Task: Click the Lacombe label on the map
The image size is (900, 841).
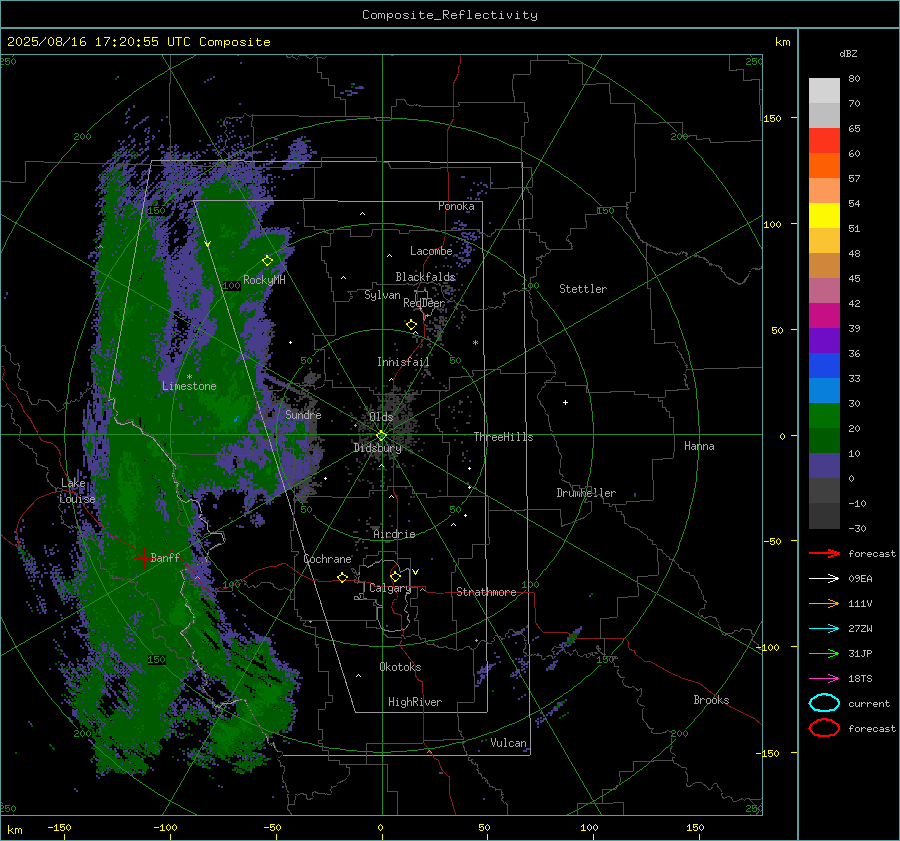Action: (431, 251)
